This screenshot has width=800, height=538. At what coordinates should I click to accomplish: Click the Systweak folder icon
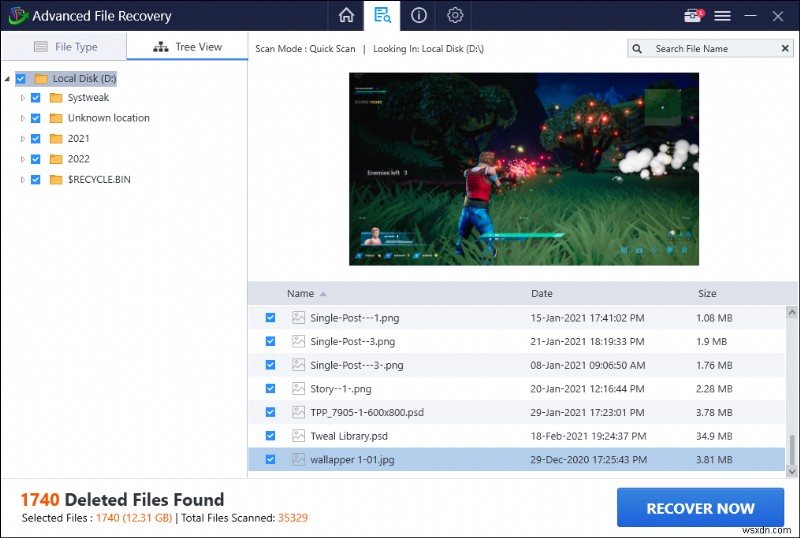[x=56, y=97]
